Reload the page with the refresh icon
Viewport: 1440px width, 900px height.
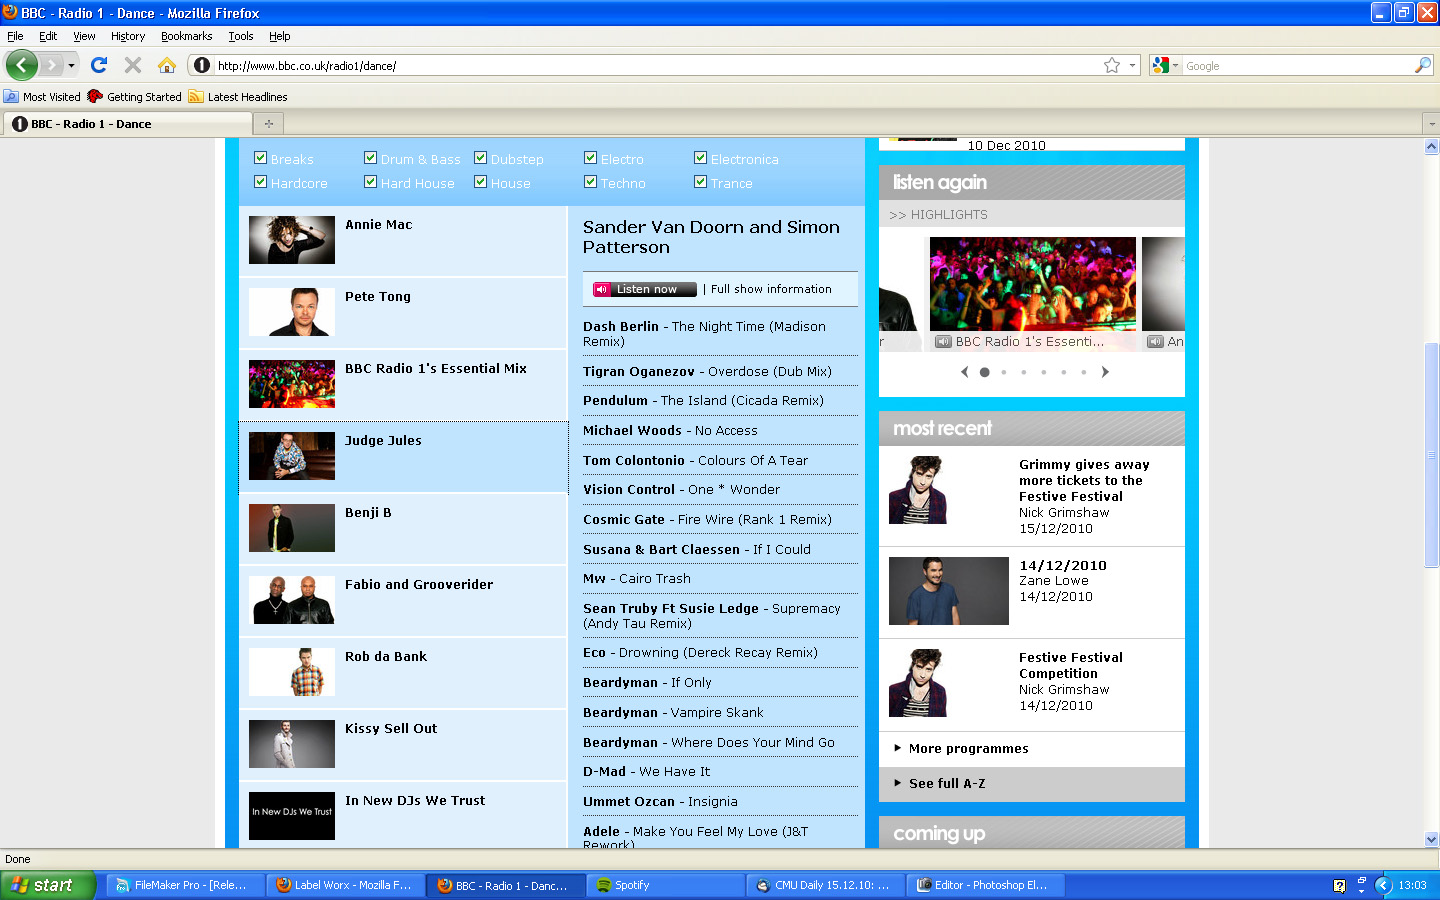[98, 65]
